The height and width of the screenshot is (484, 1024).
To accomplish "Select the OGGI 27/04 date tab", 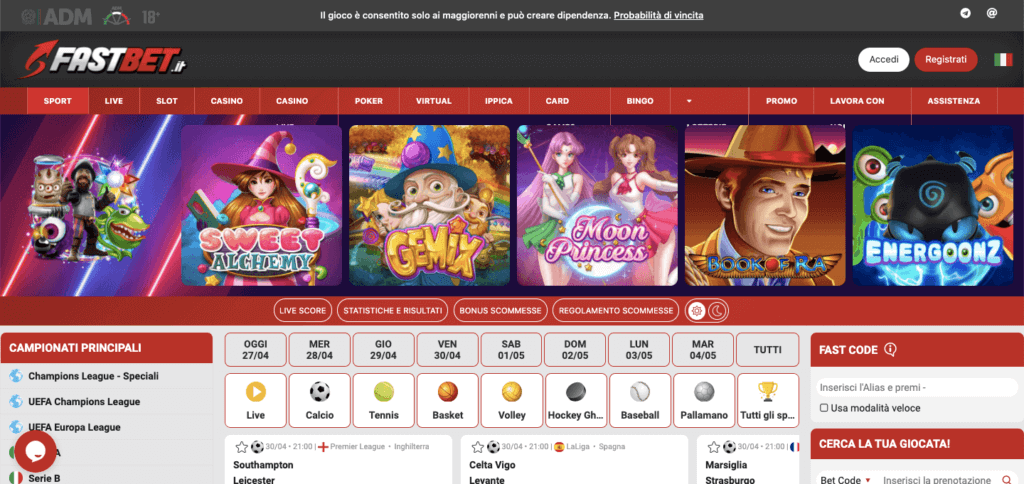I will coord(255,349).
